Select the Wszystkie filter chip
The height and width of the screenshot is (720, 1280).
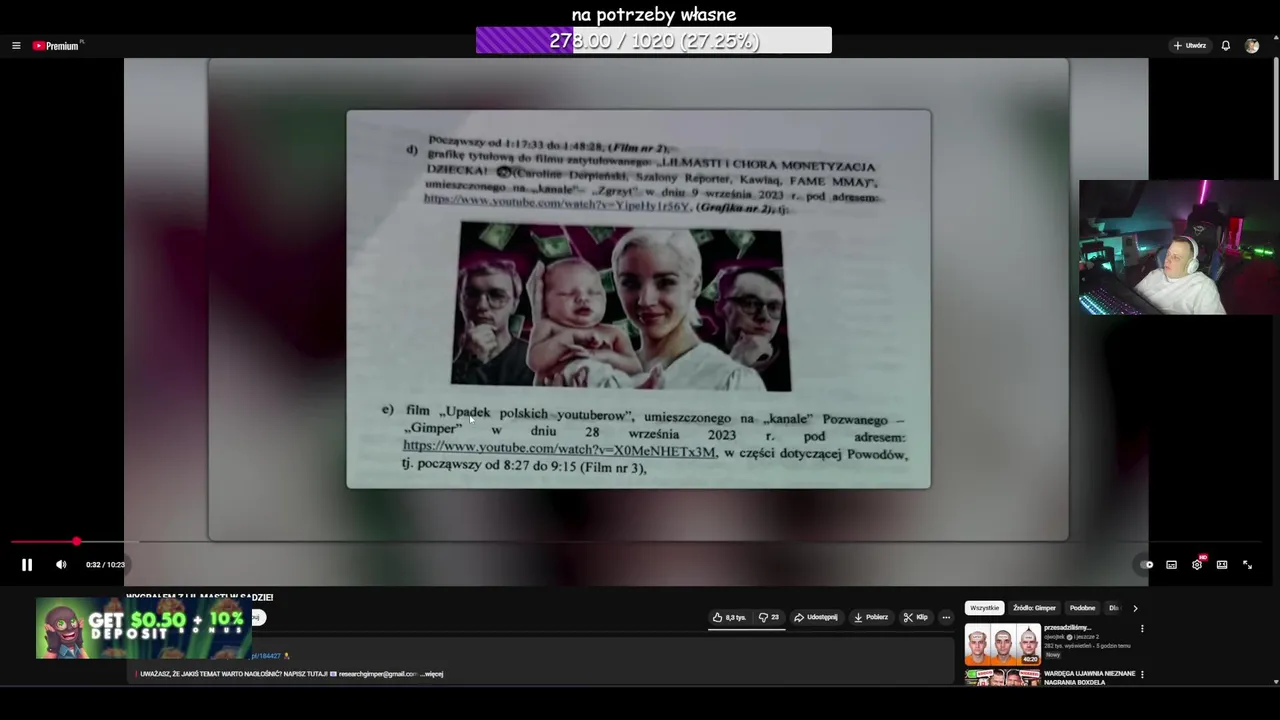click(984, 608)
